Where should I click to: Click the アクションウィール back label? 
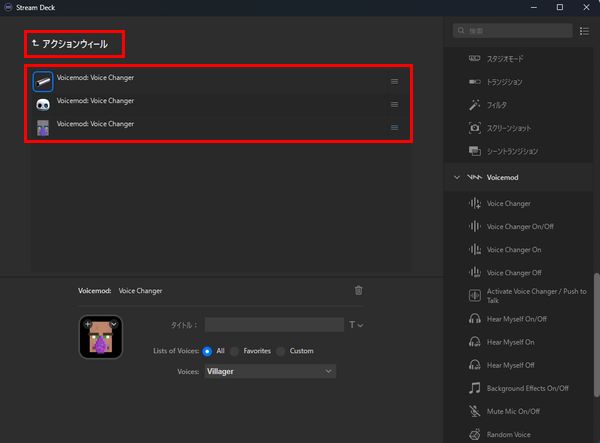coord(75,44)
